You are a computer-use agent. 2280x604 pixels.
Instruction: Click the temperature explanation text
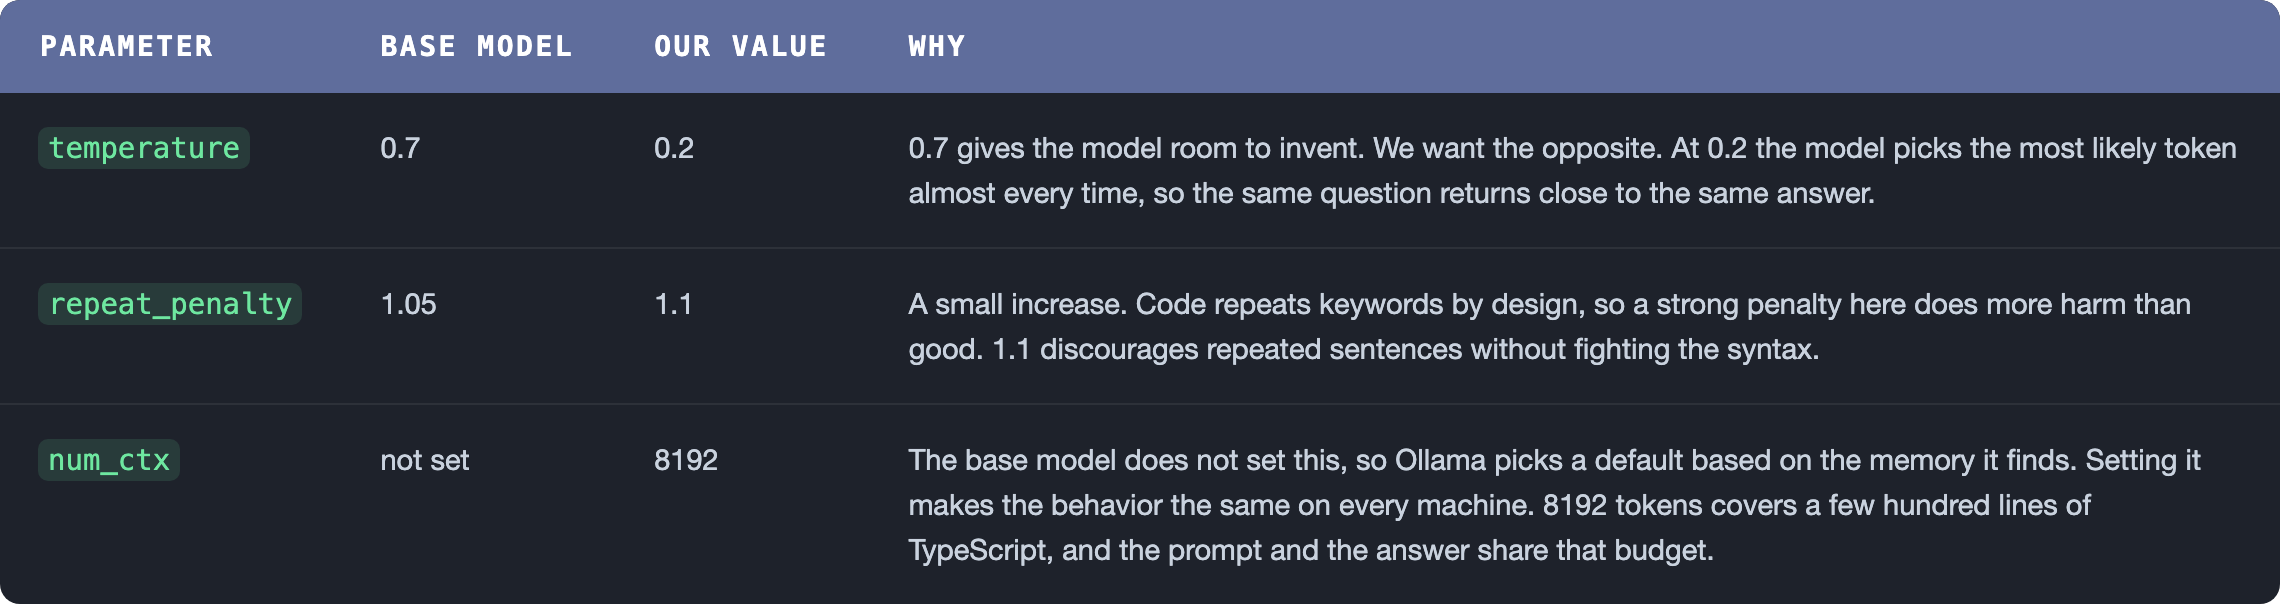pyautogui.click(x=1572, y=170)
